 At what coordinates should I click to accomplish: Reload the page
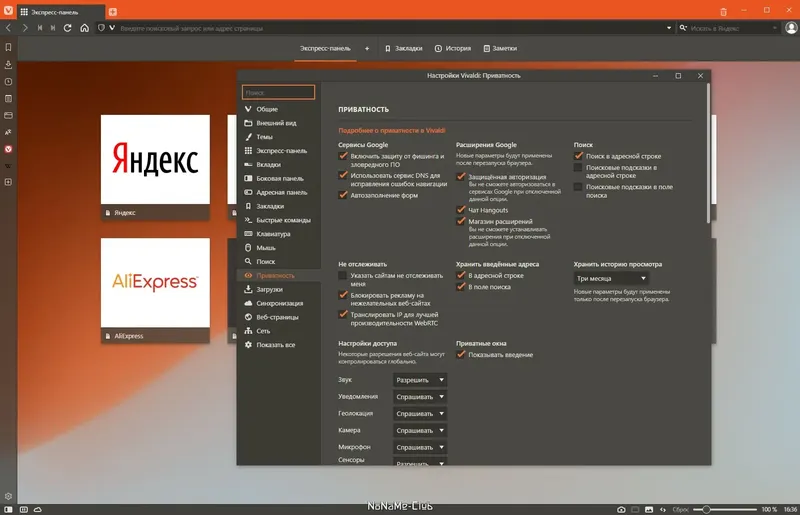pyautogui.click(x=67, y=28)
